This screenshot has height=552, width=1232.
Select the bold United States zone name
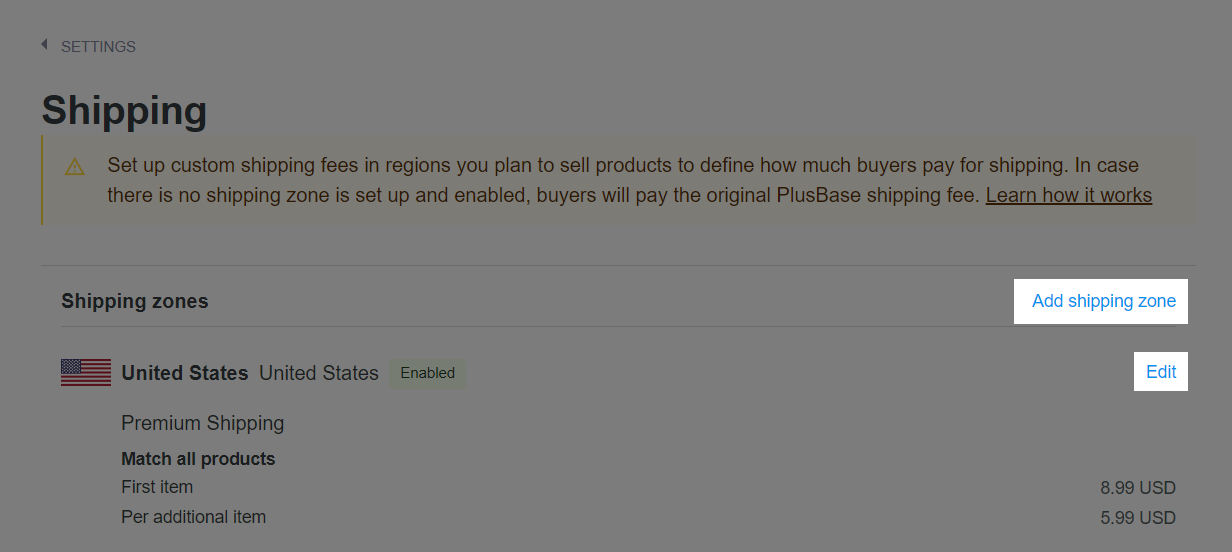tap(185, 373)
